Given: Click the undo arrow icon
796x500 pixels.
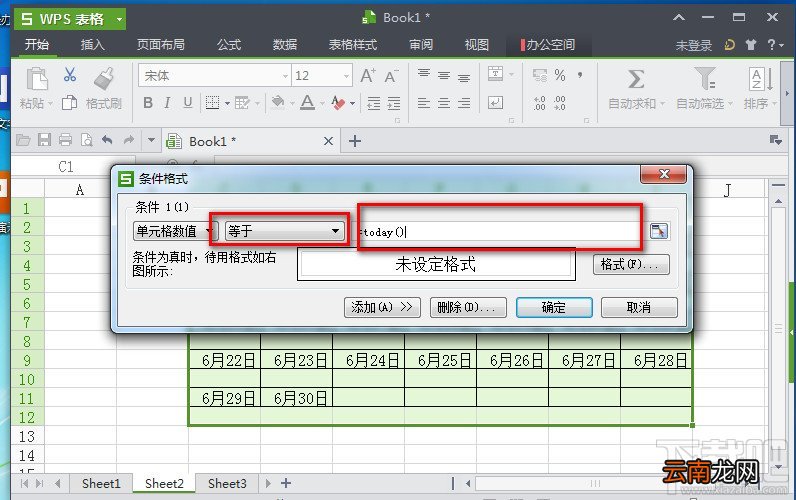Looking at the screenshot, I should click(107, 140).
